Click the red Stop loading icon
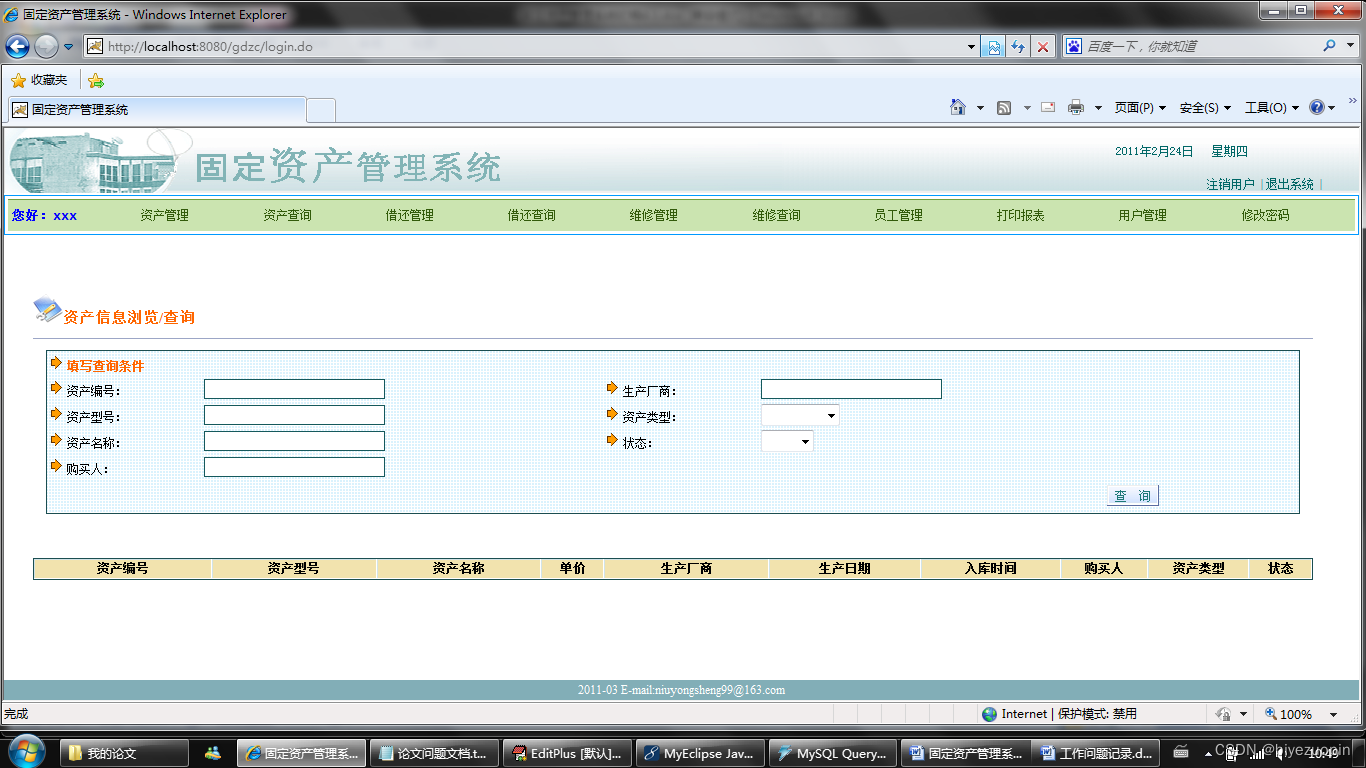 [1043, 46]
